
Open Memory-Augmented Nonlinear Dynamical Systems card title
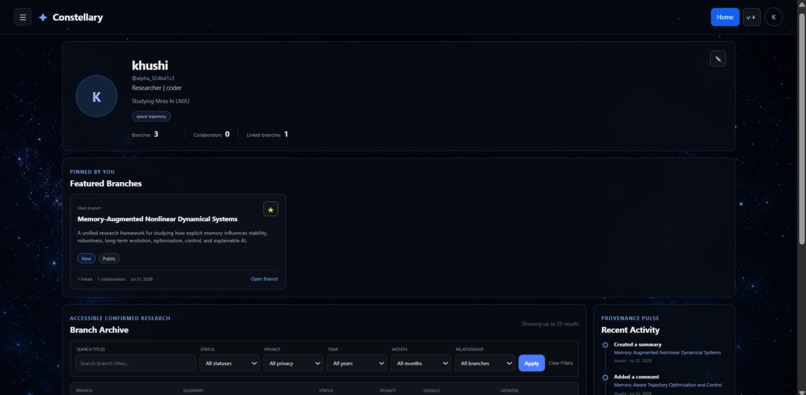point(157,219)
